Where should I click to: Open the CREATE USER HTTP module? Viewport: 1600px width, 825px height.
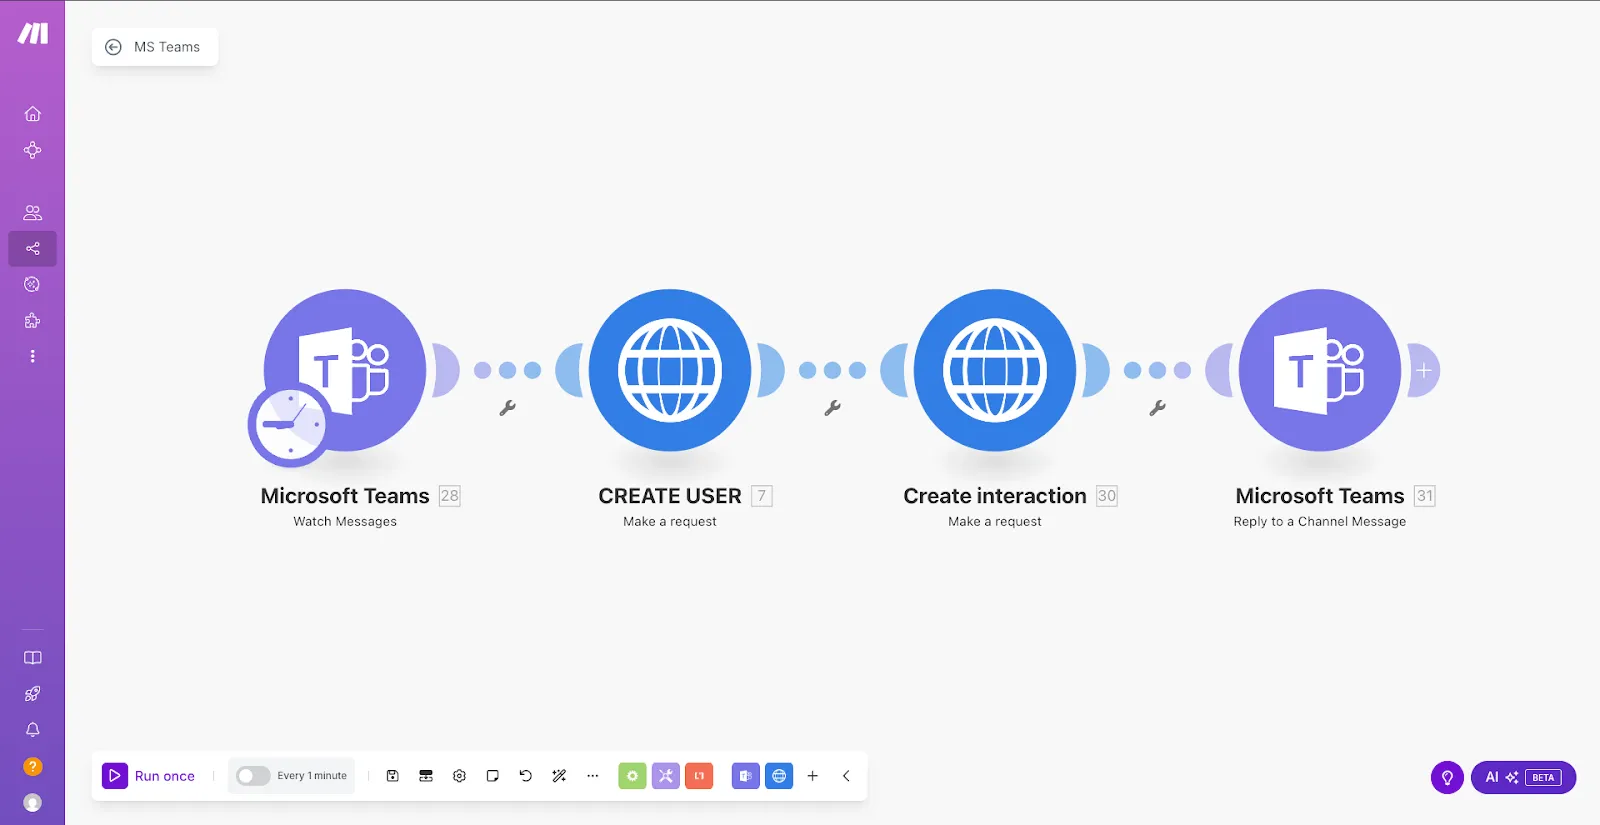point(670,370)
